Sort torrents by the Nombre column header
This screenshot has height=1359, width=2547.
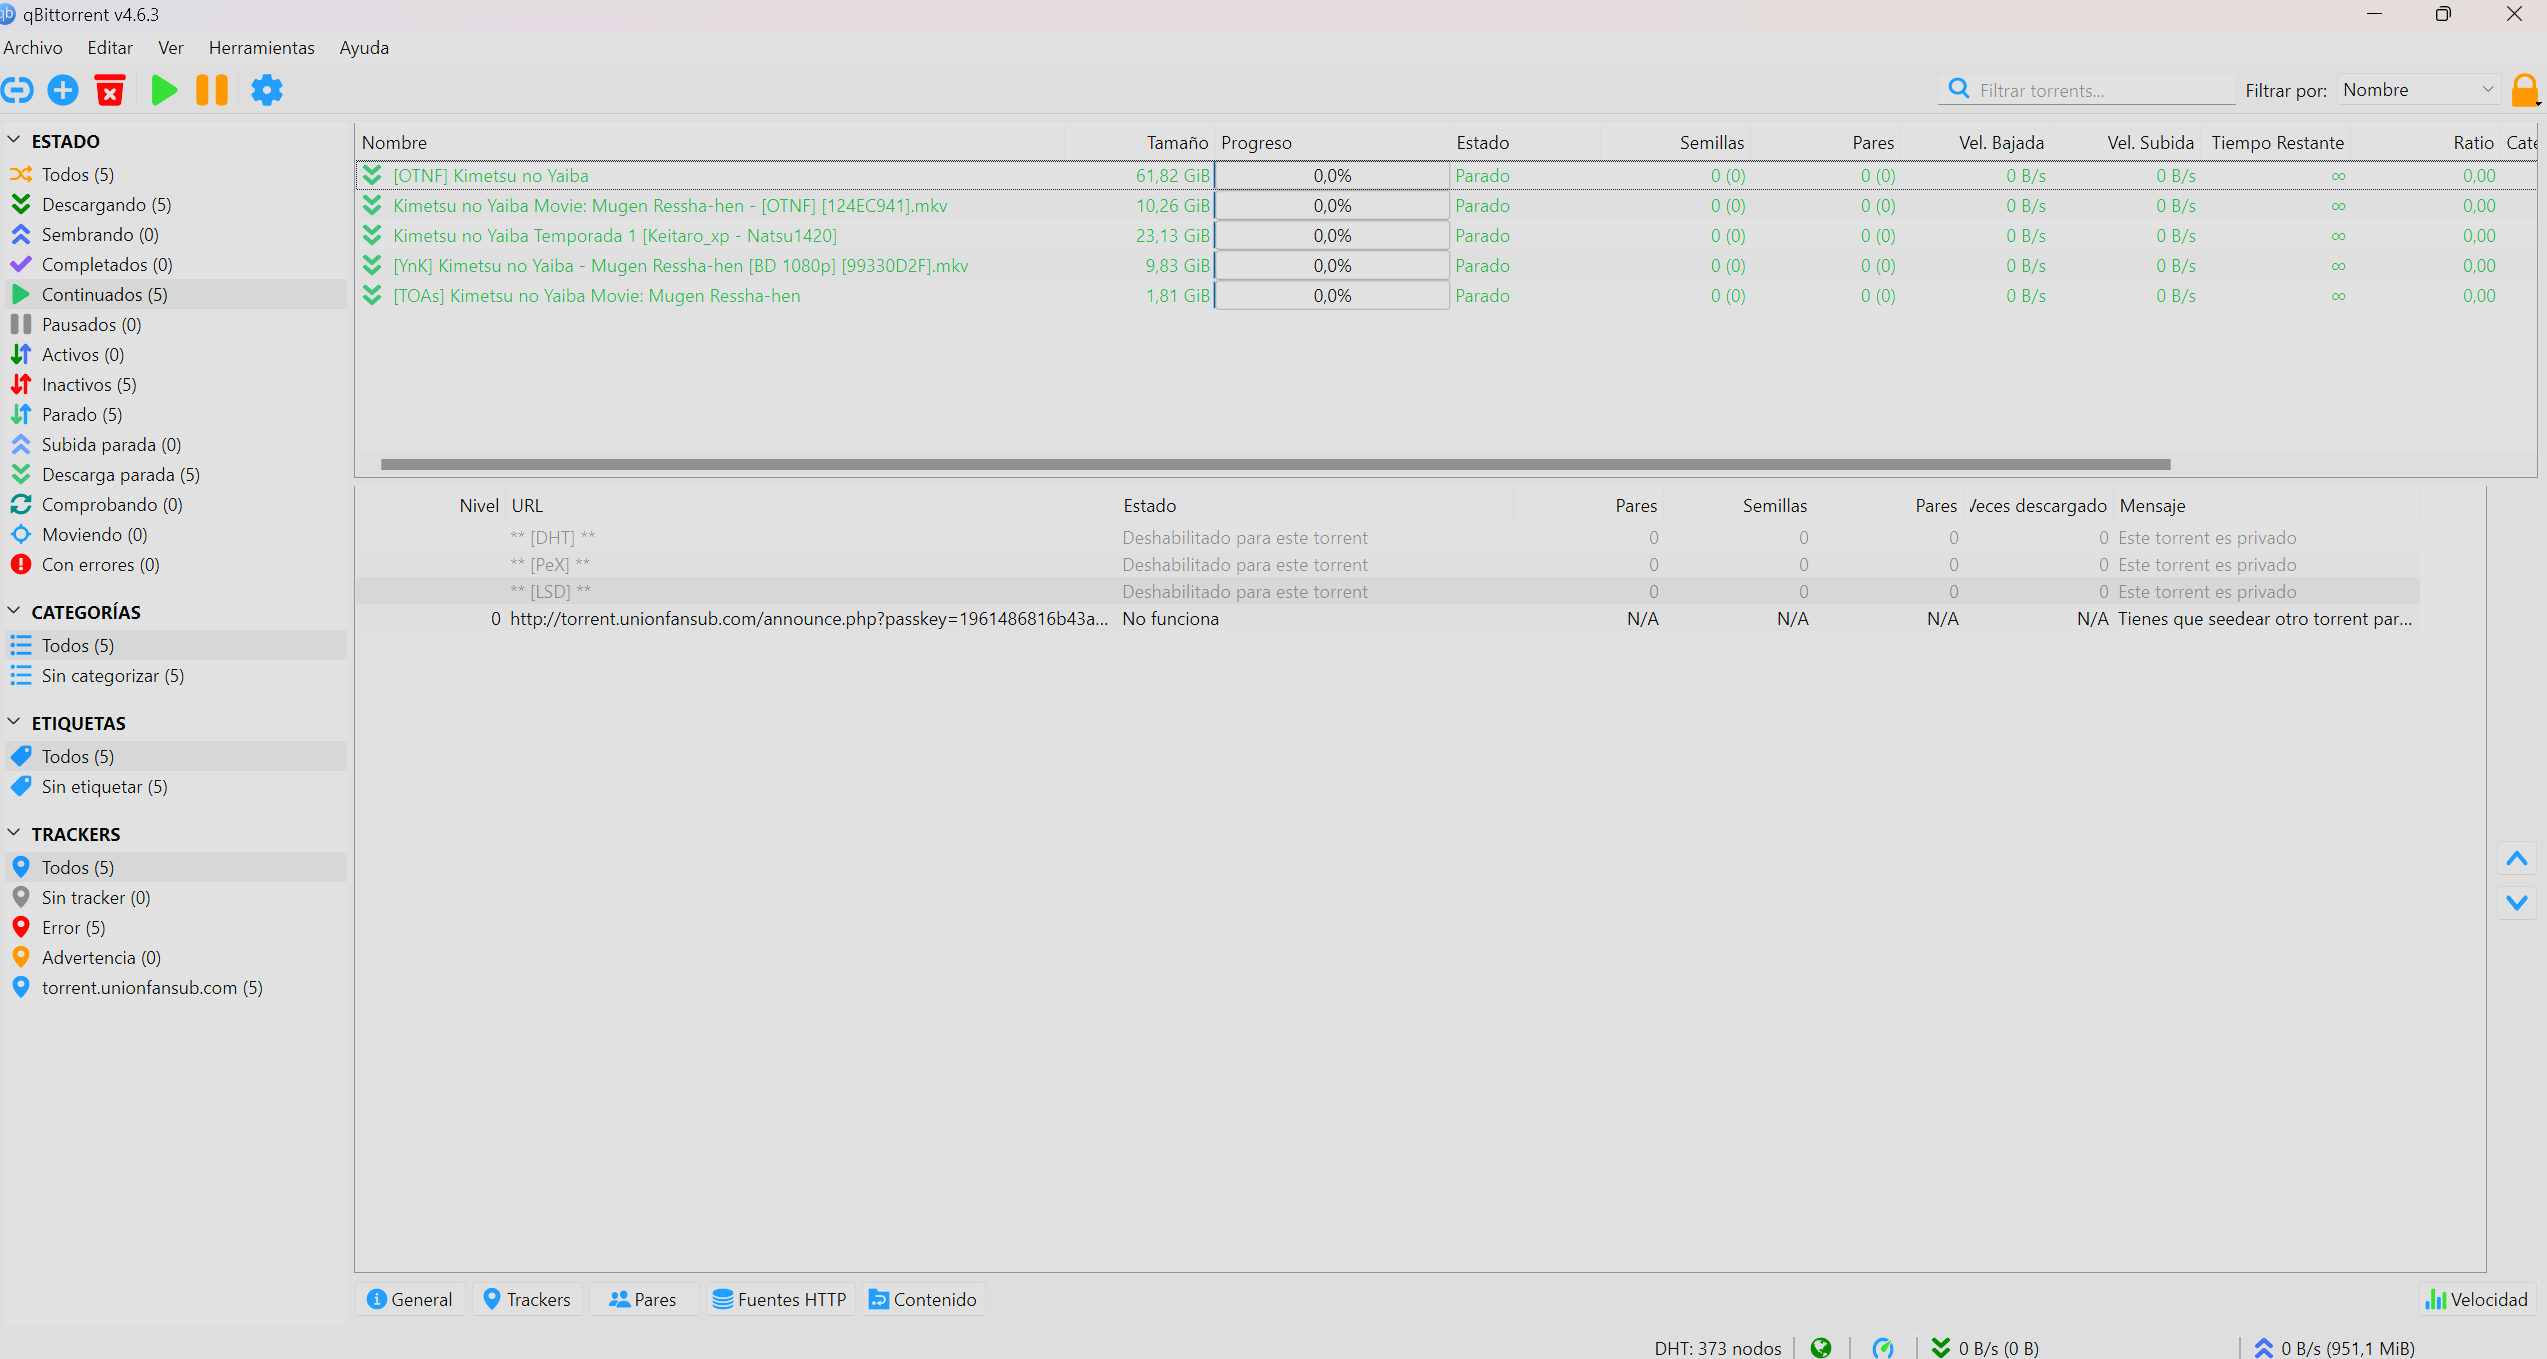pyautogui.click(x=710, y=143)
